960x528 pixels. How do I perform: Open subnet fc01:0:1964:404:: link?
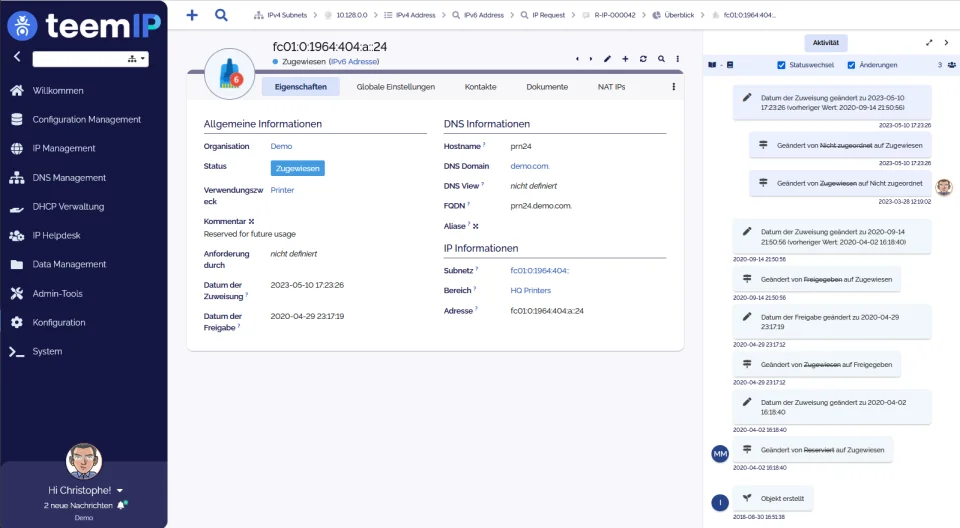539,271
